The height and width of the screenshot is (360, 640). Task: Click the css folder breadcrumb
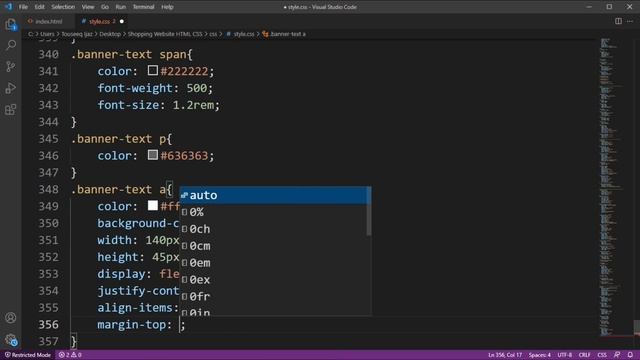tap(213, 34)
